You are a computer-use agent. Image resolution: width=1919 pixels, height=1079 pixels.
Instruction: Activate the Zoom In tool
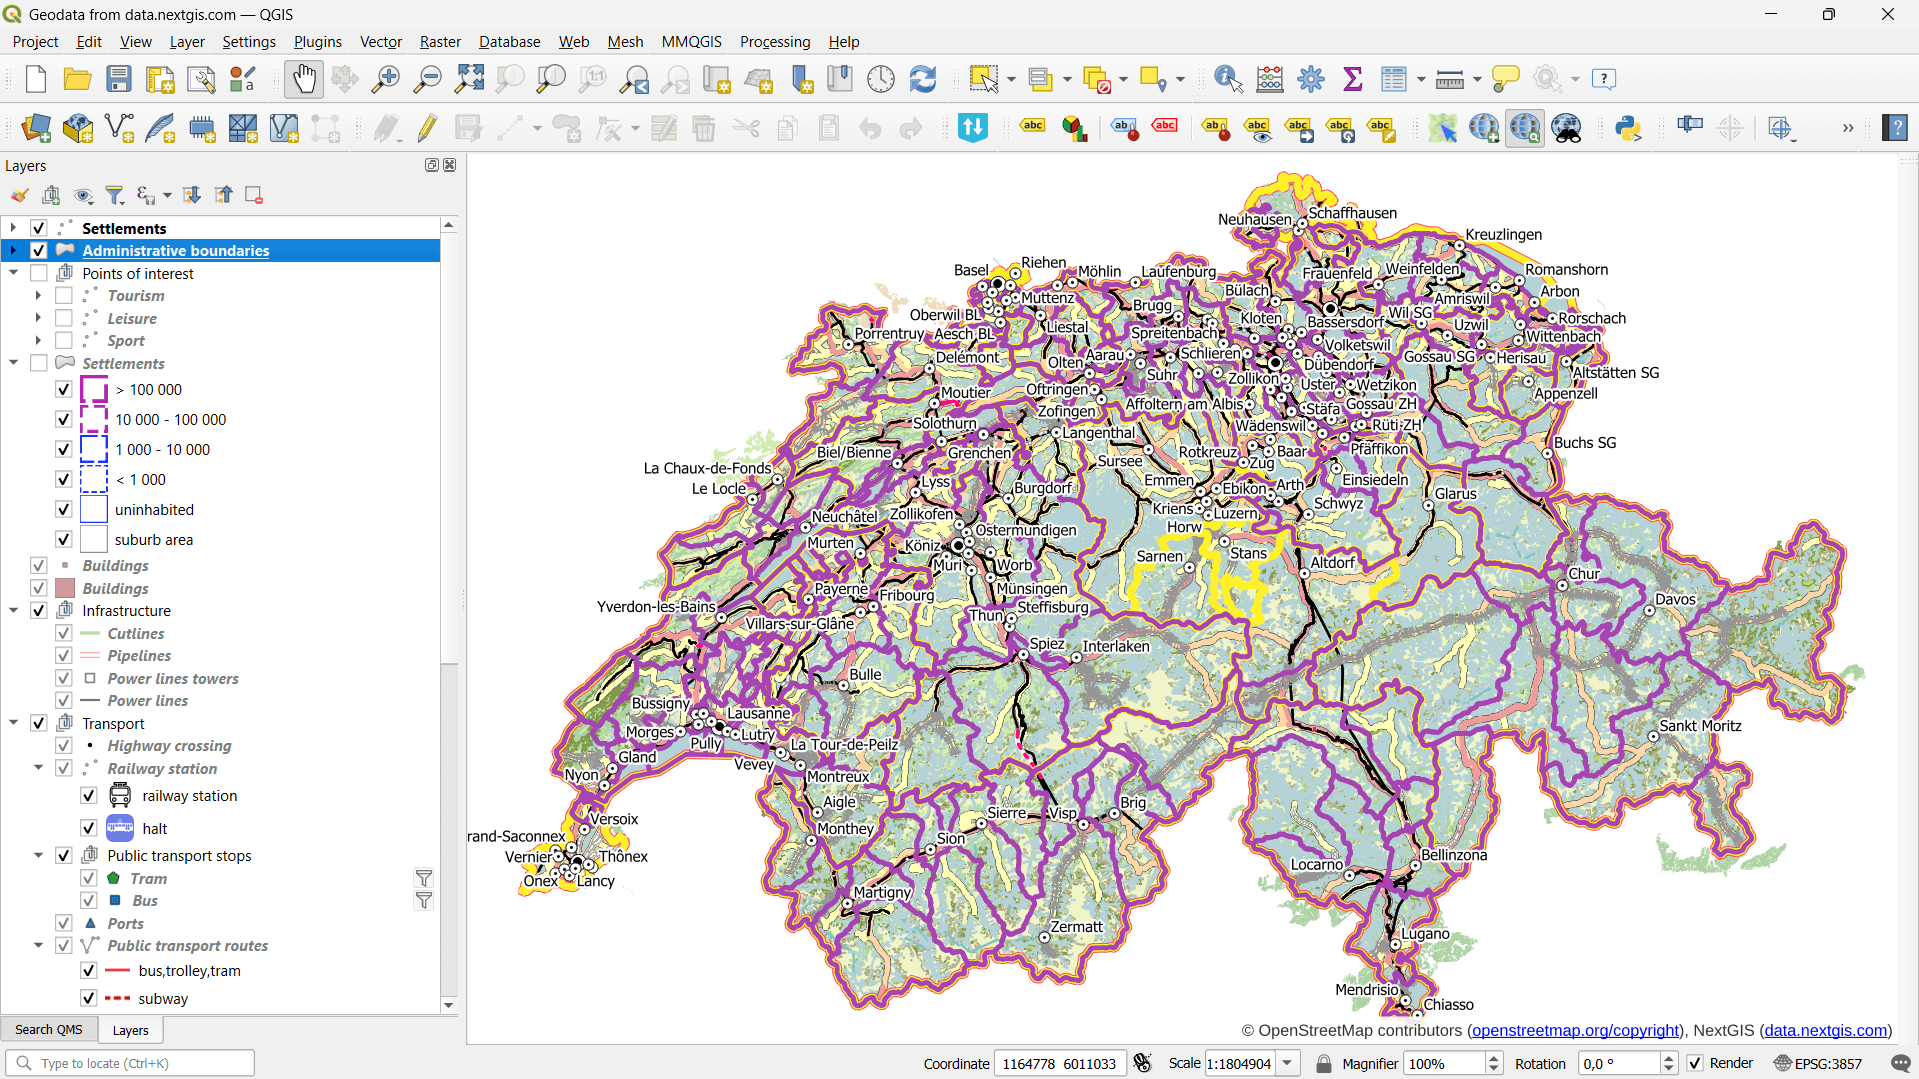pyautogui.click(x=385, y=79)
